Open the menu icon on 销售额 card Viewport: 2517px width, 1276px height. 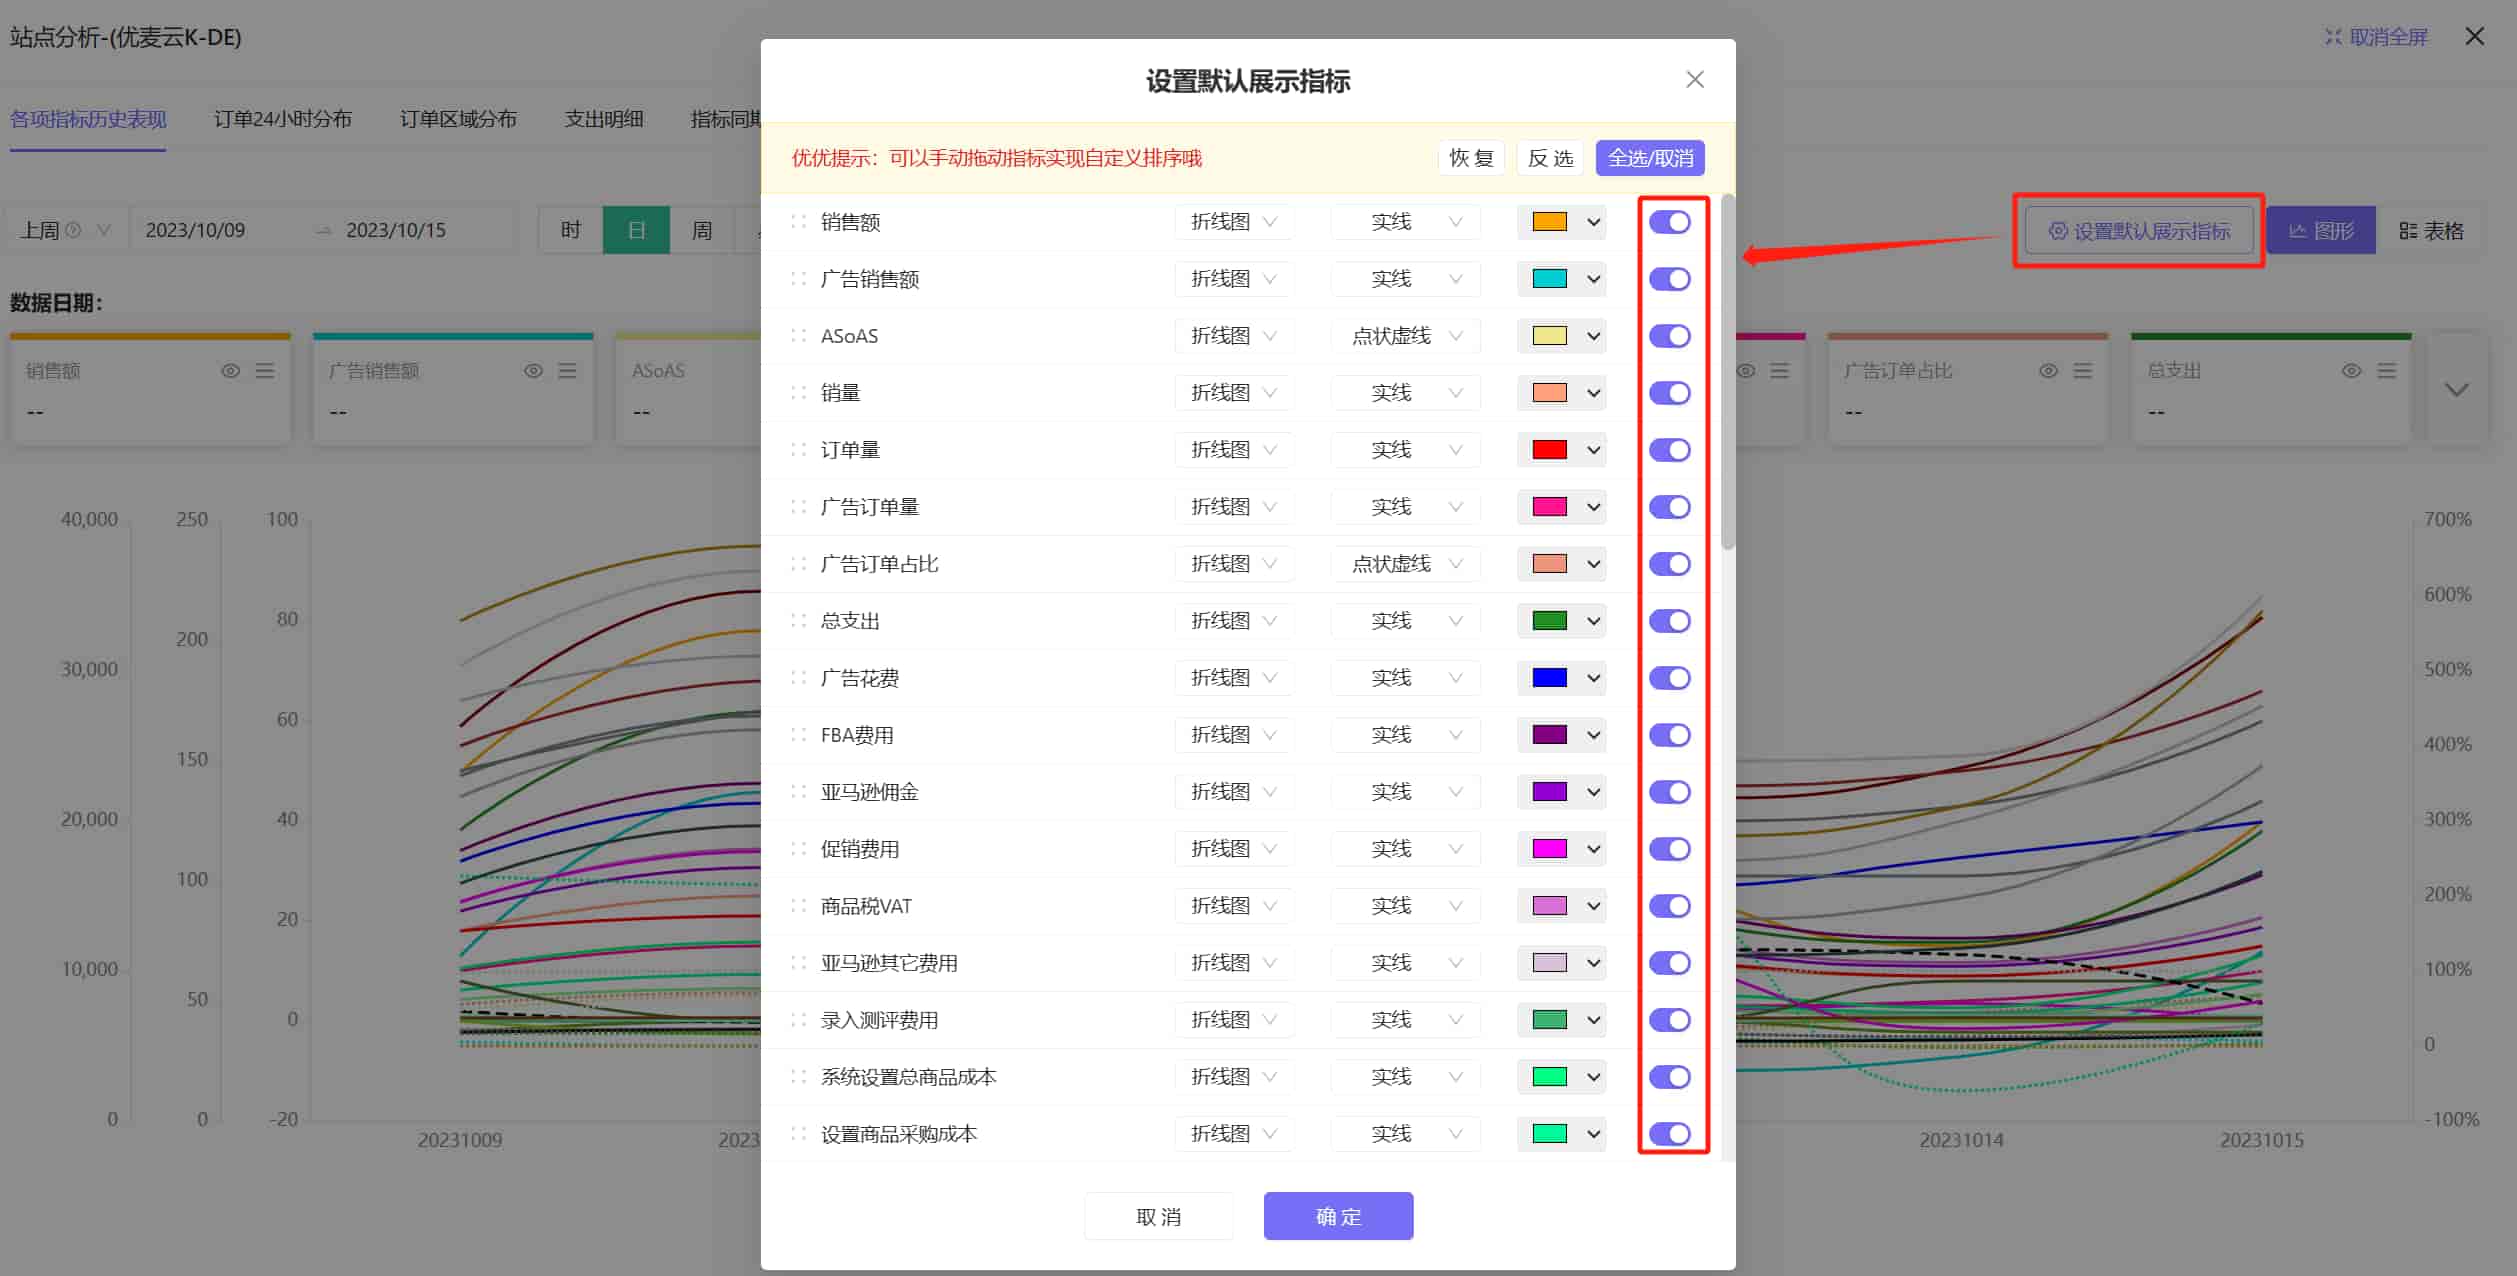tap(265, 371)
